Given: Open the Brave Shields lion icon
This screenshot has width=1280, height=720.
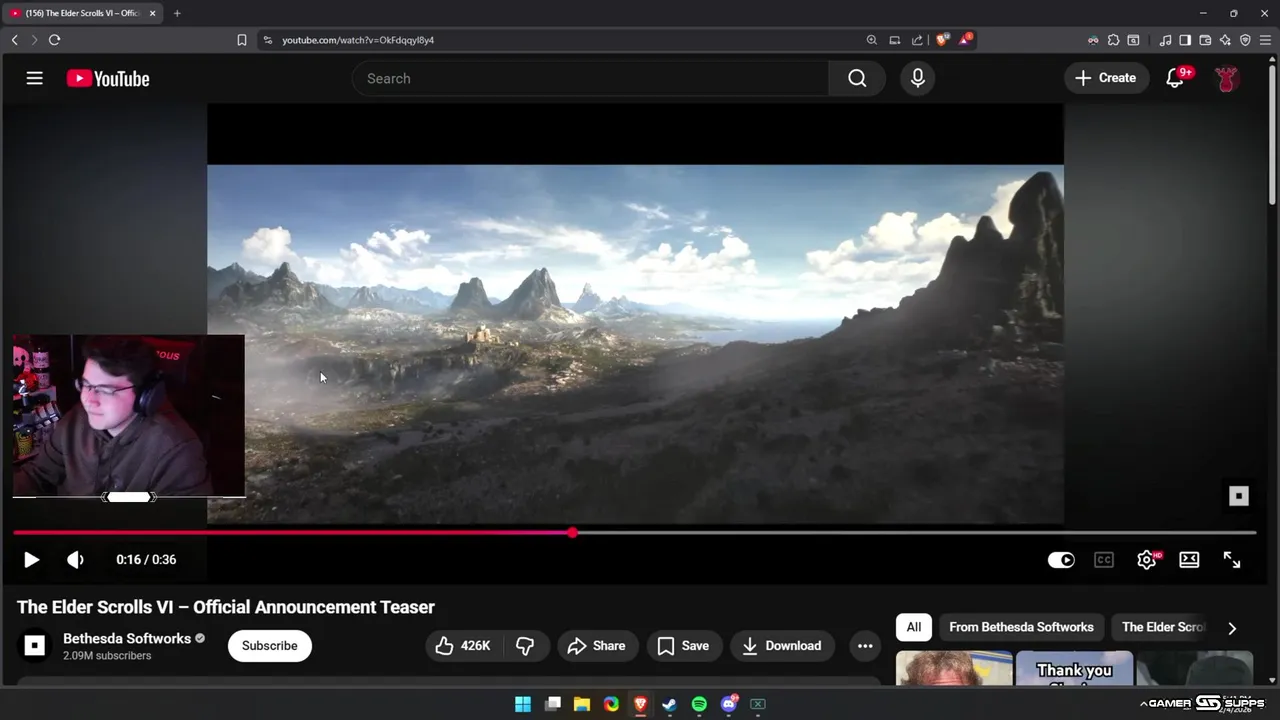Looking at the screenshot, I should [942, 40].
